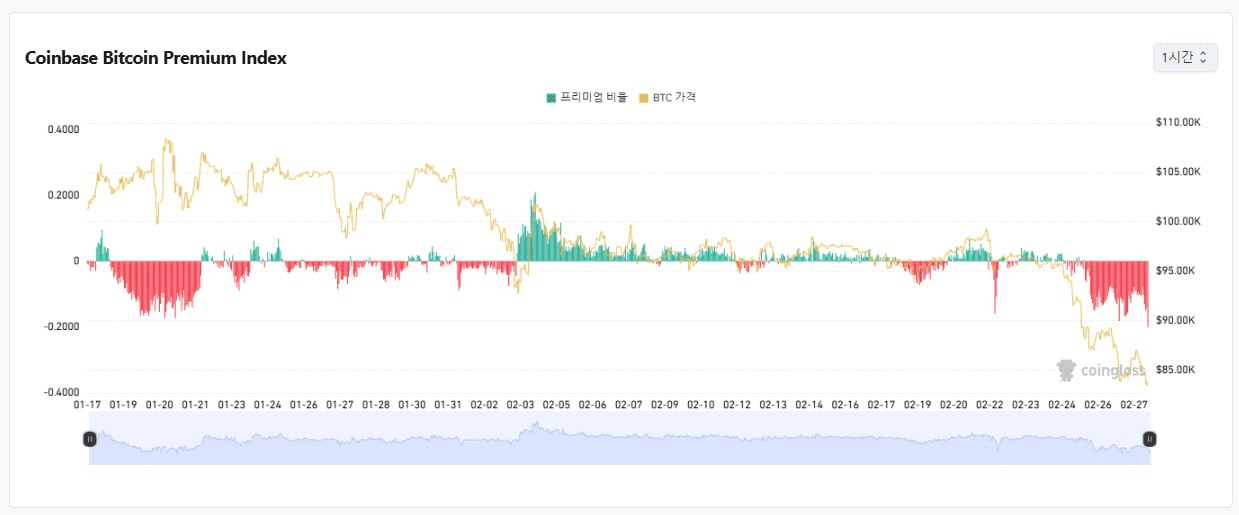Click the 02-17 date axis label

point(882,405)
